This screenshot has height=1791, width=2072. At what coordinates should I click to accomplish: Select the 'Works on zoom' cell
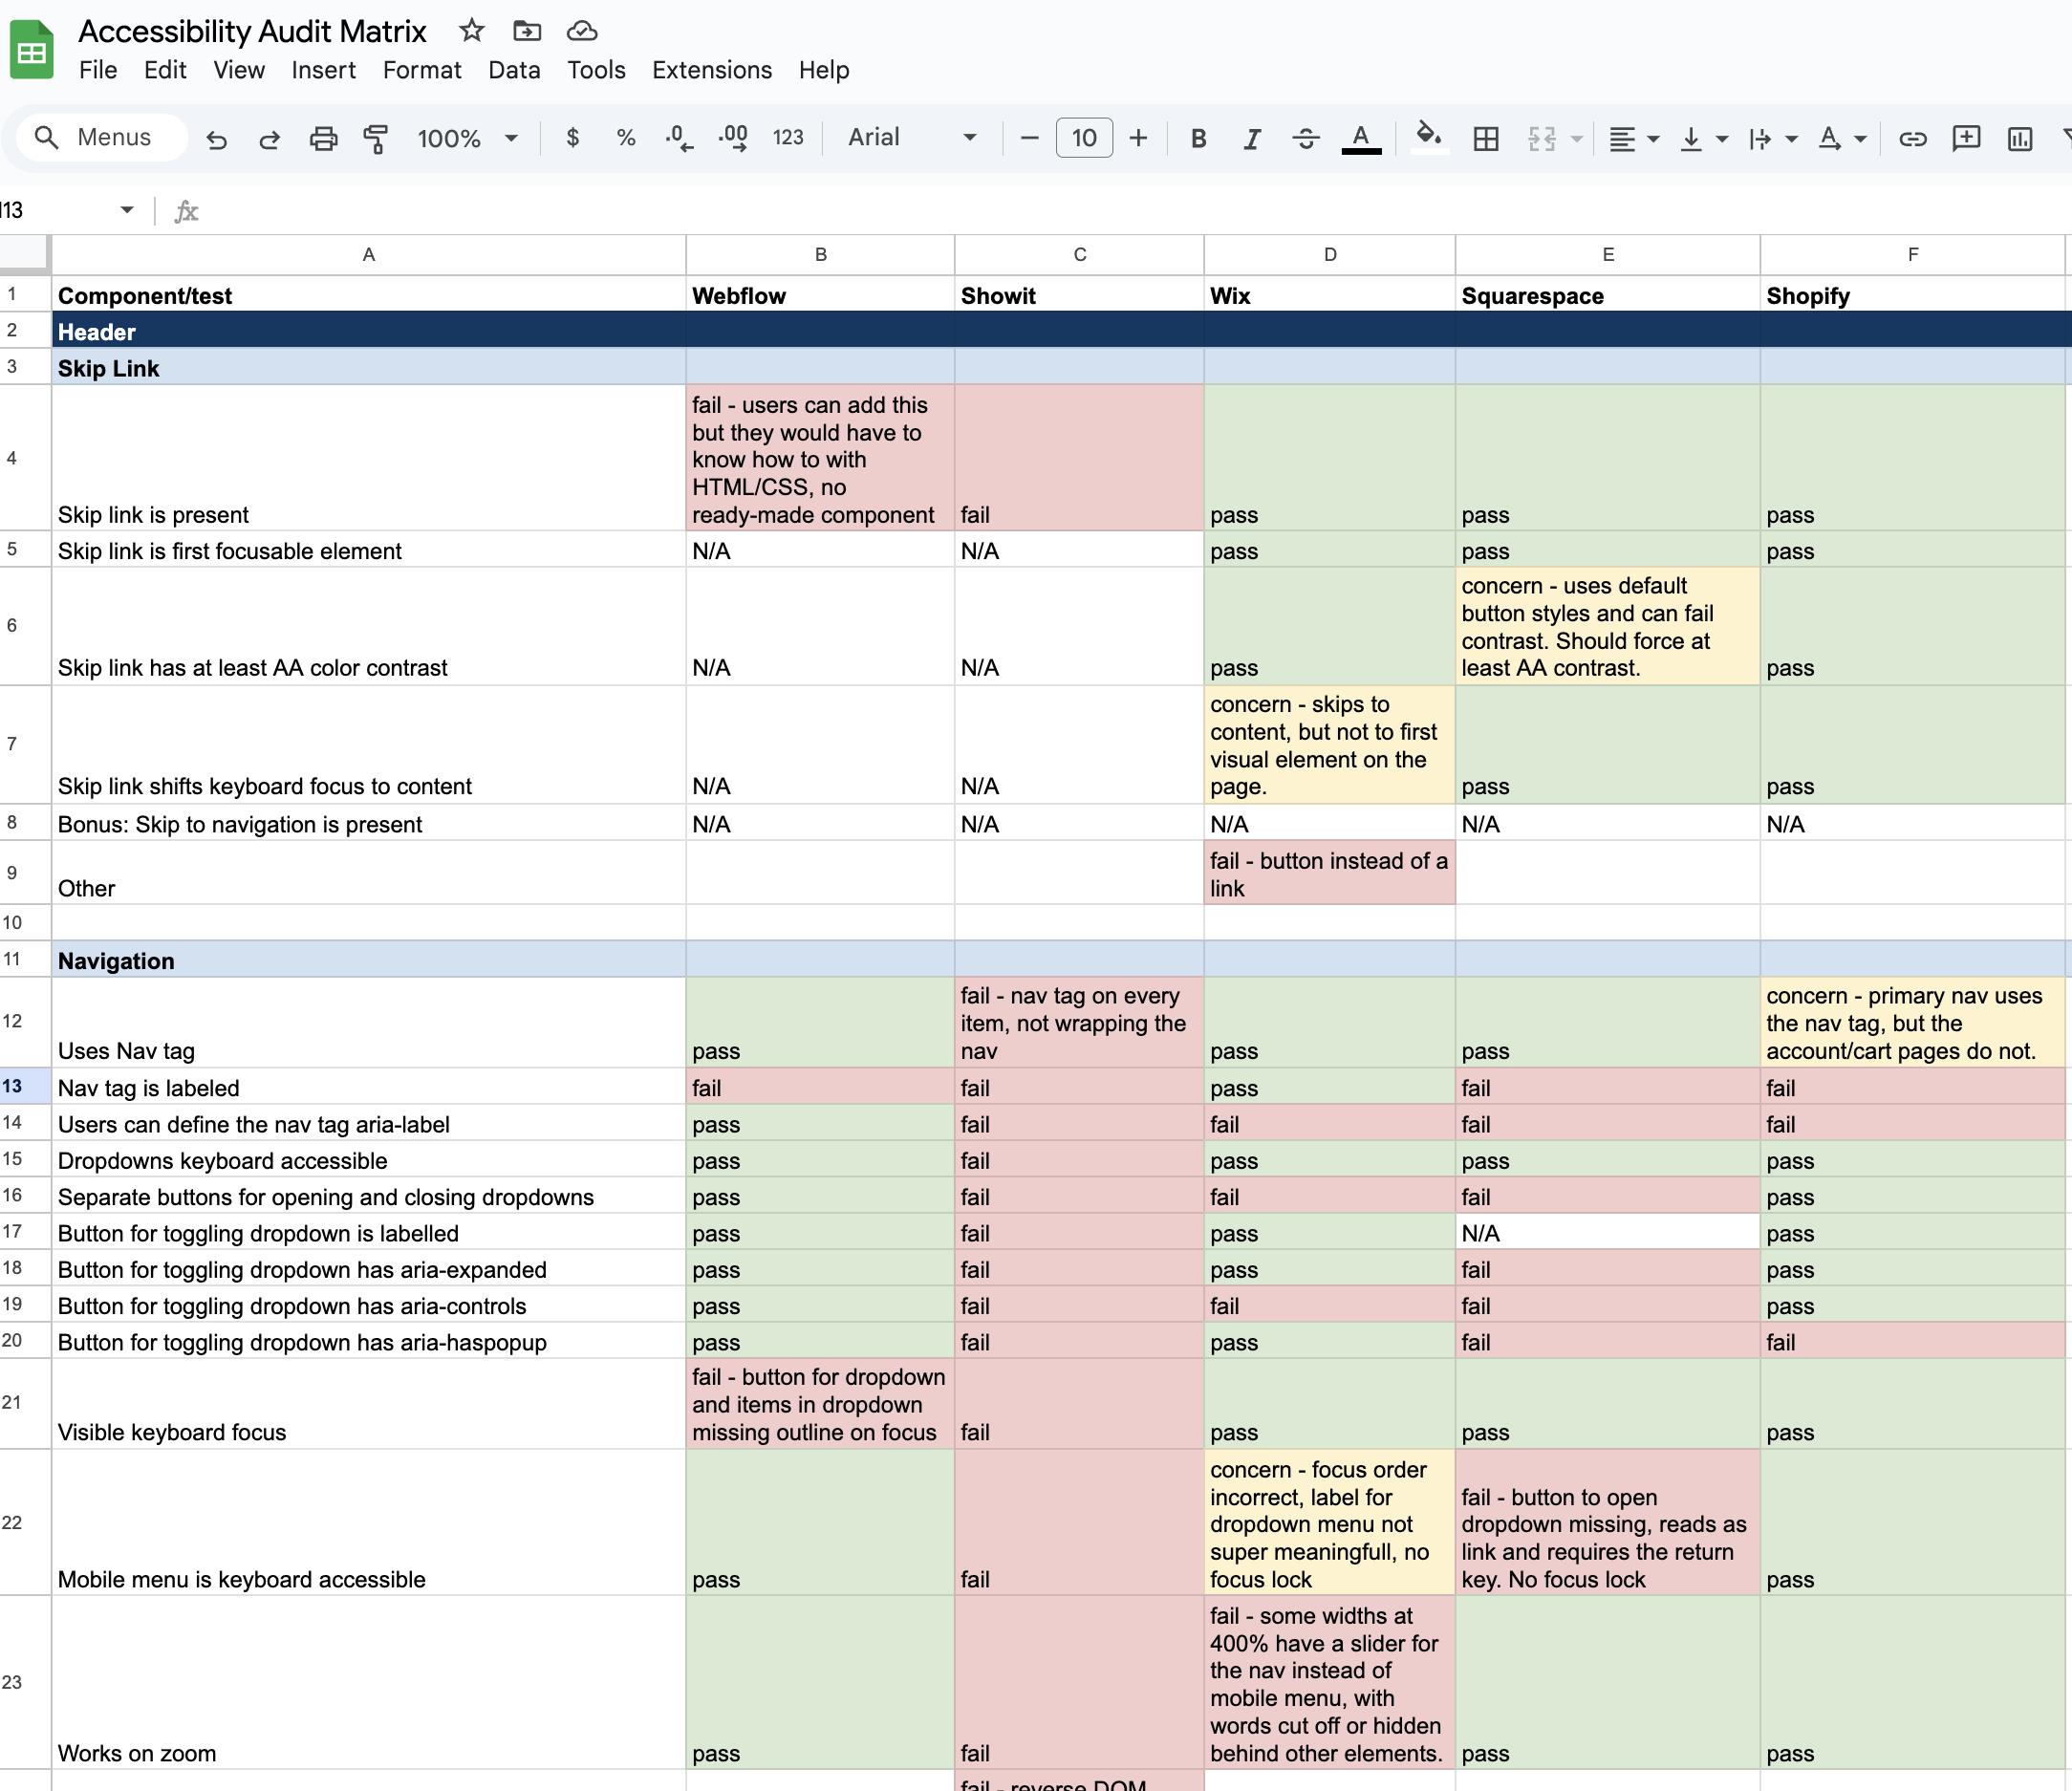click(368, 1682)
